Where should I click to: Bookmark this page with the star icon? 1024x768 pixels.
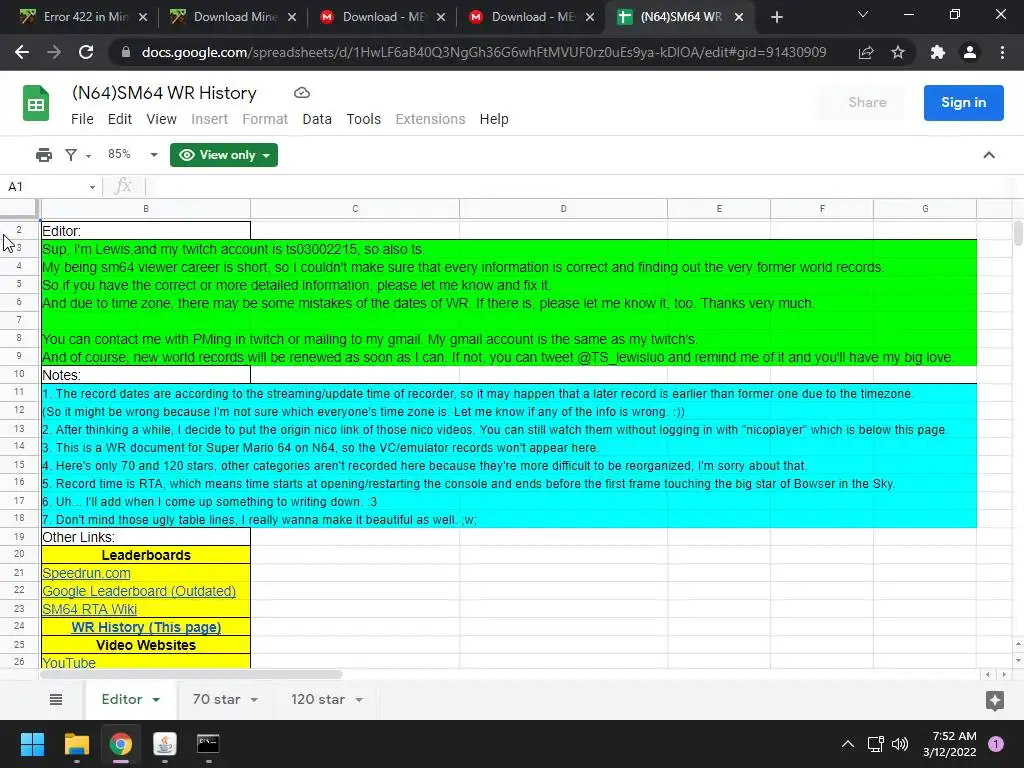click(x=898, y=52)
